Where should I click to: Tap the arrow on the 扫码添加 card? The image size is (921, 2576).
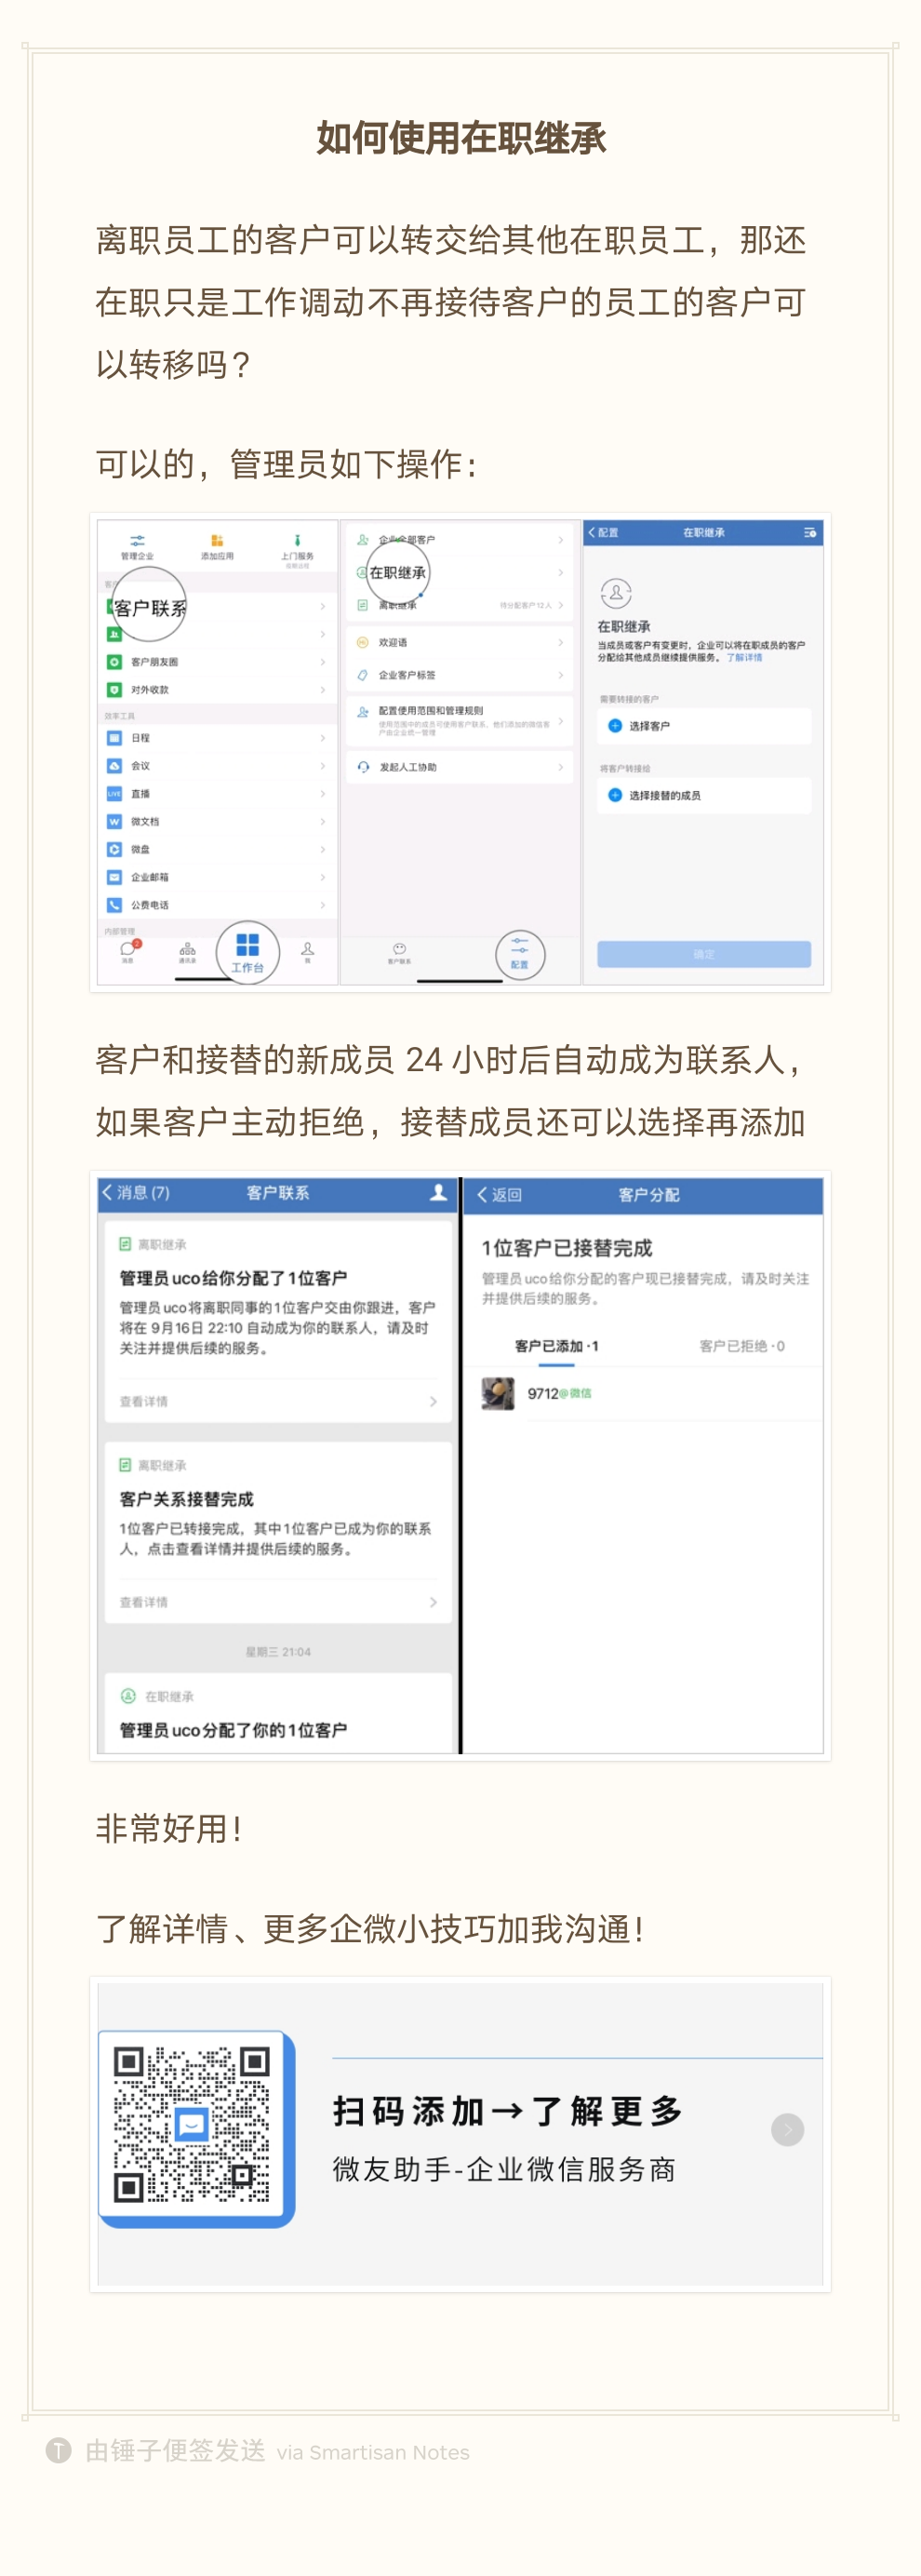[788, 2130]
